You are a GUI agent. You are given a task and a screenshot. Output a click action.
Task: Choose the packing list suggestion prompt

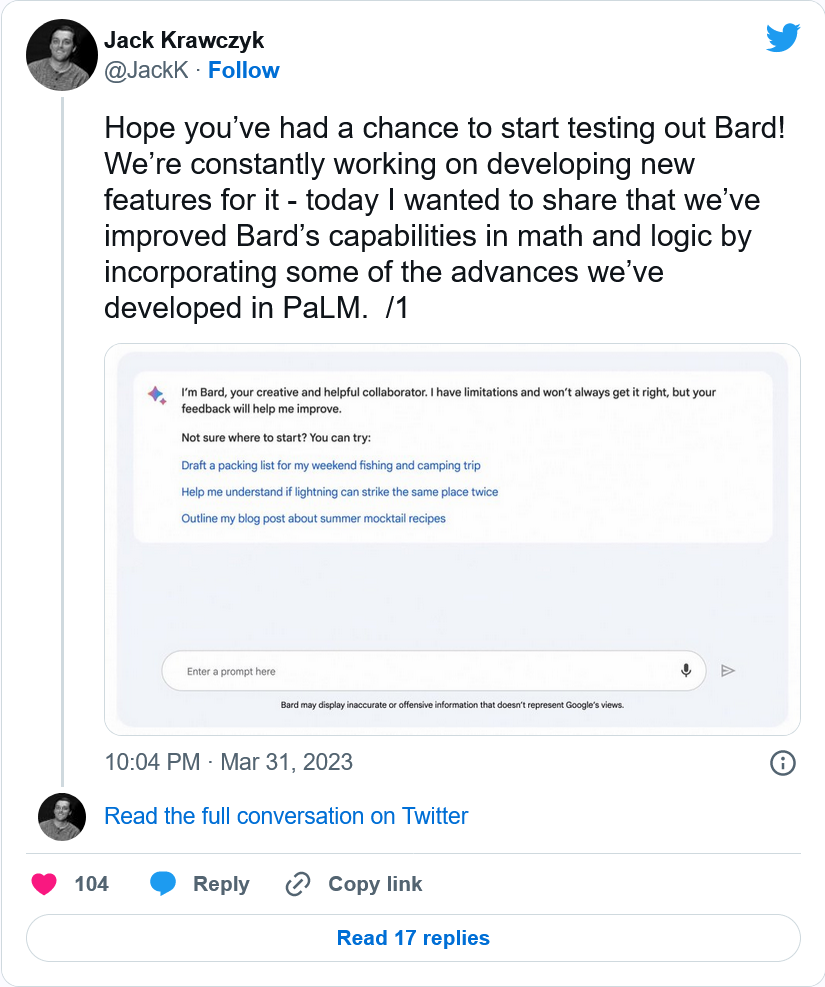331,465
